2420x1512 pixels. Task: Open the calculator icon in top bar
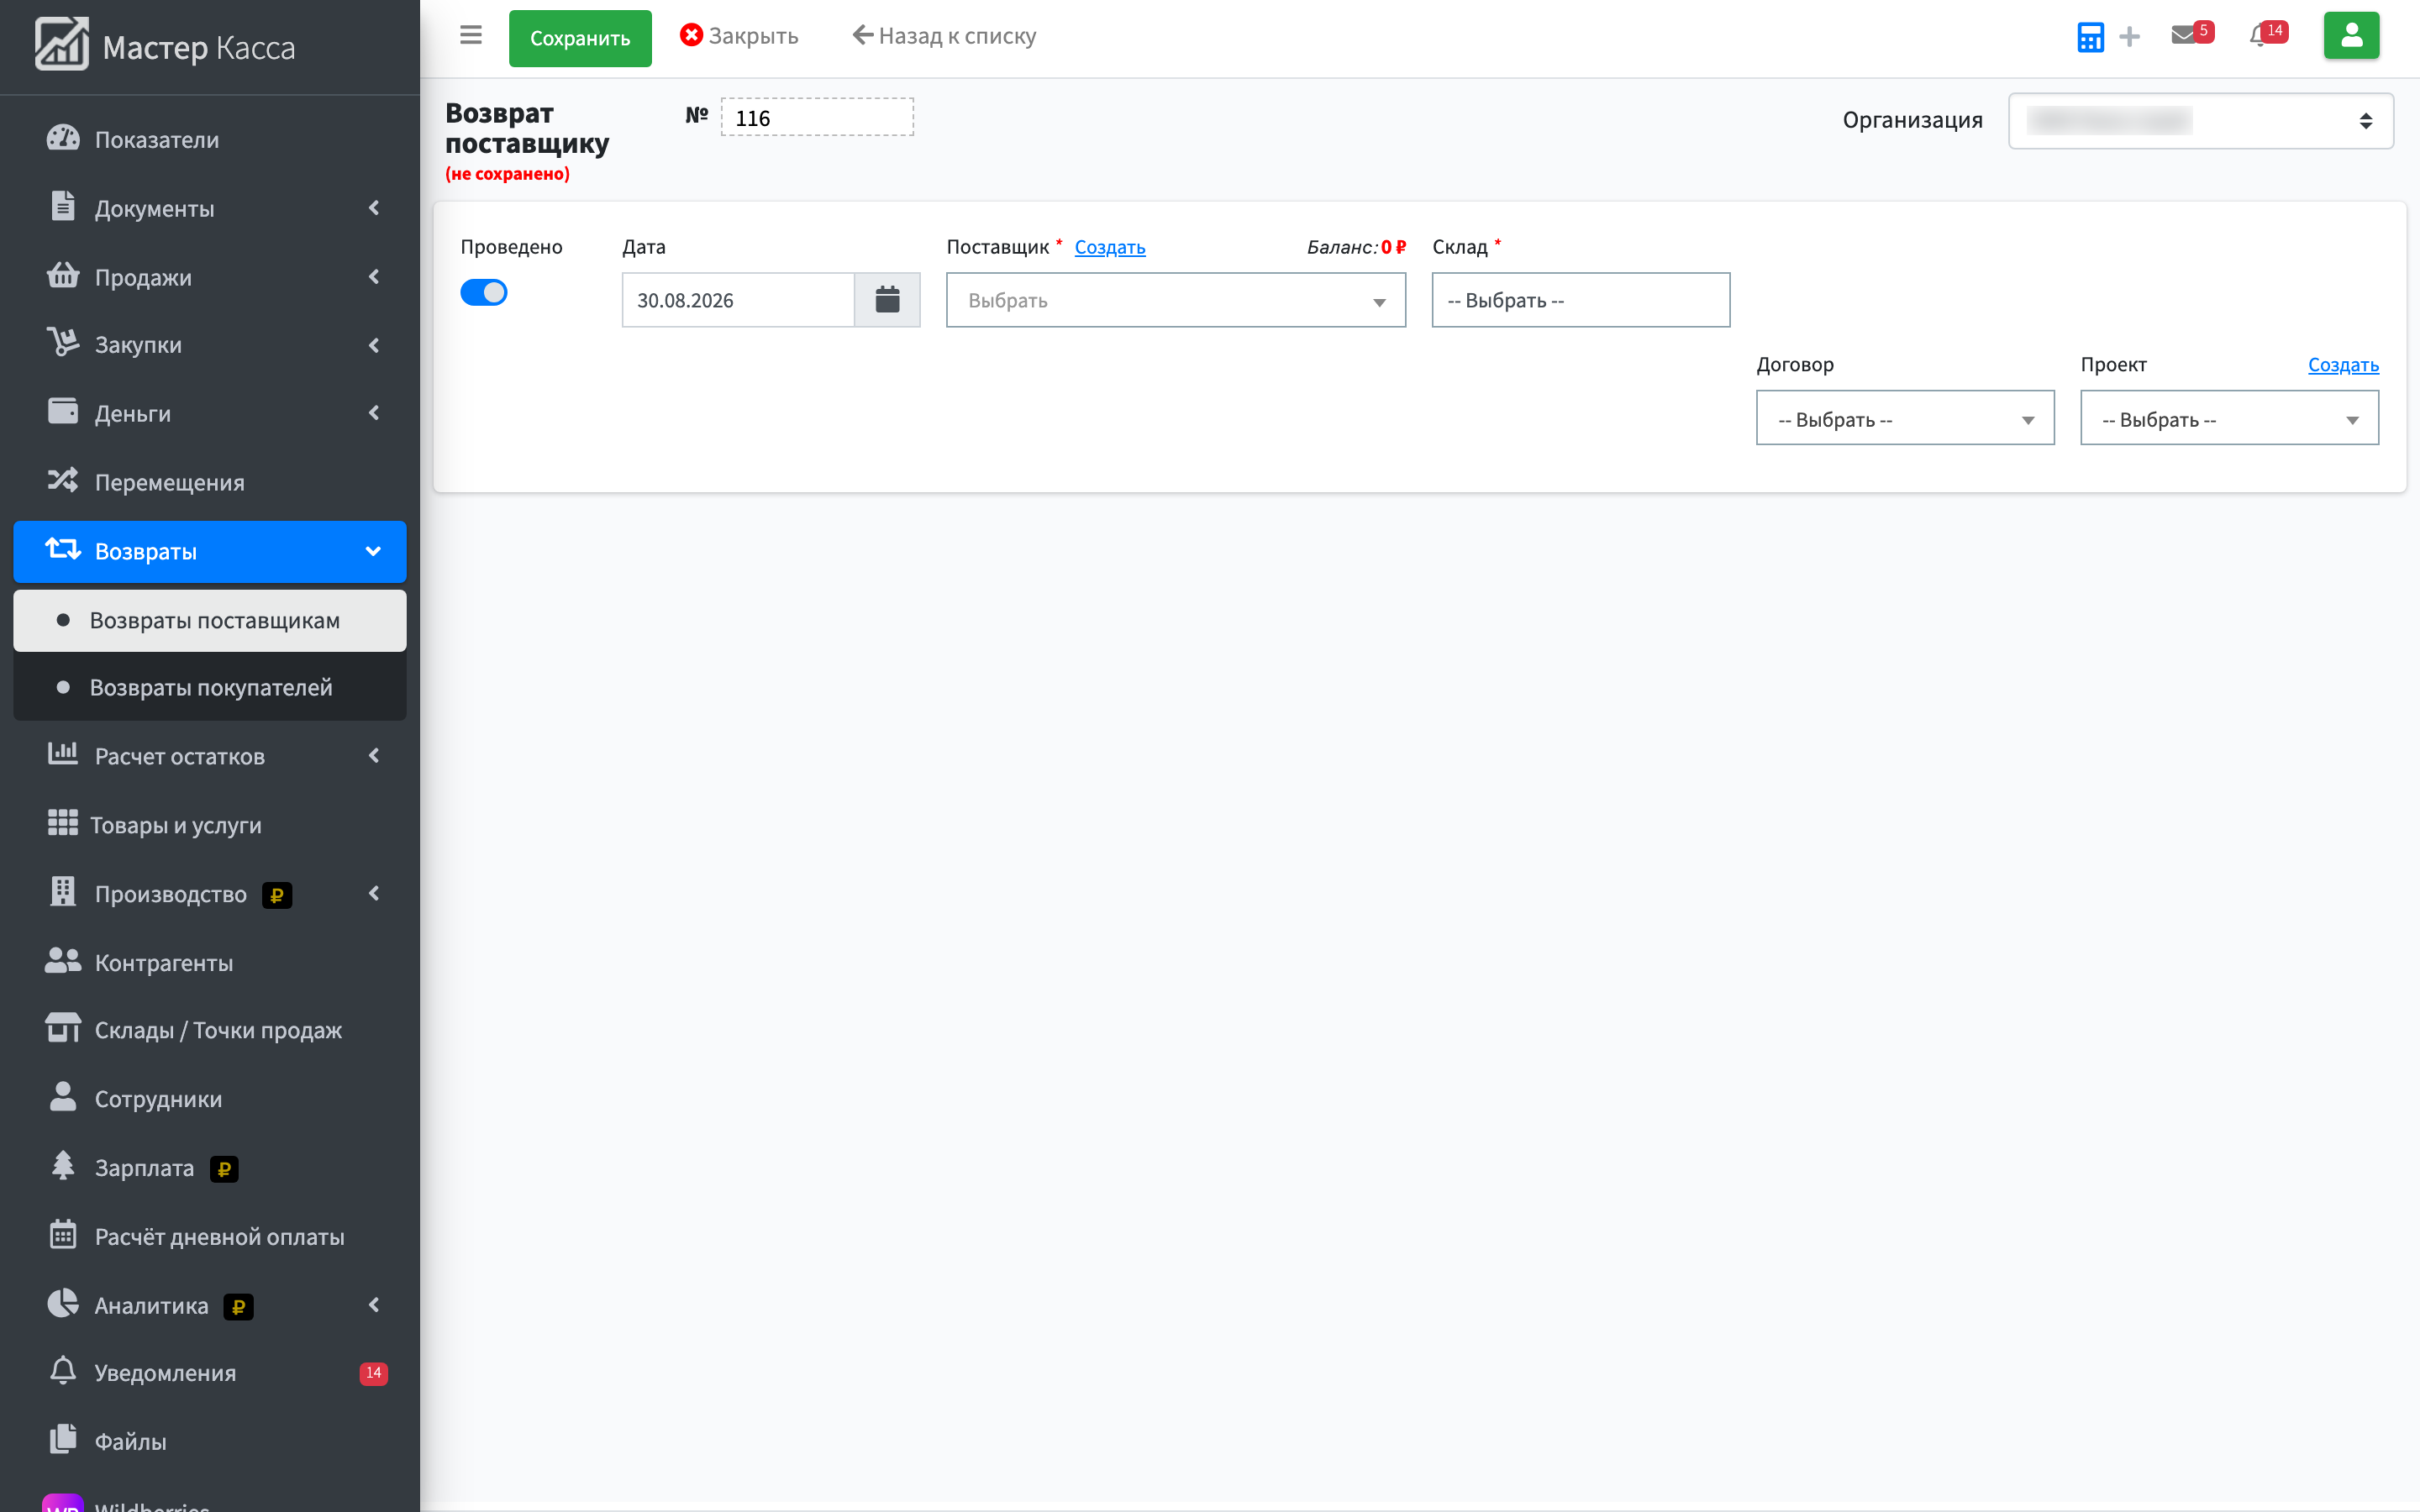coord(2090,37)
